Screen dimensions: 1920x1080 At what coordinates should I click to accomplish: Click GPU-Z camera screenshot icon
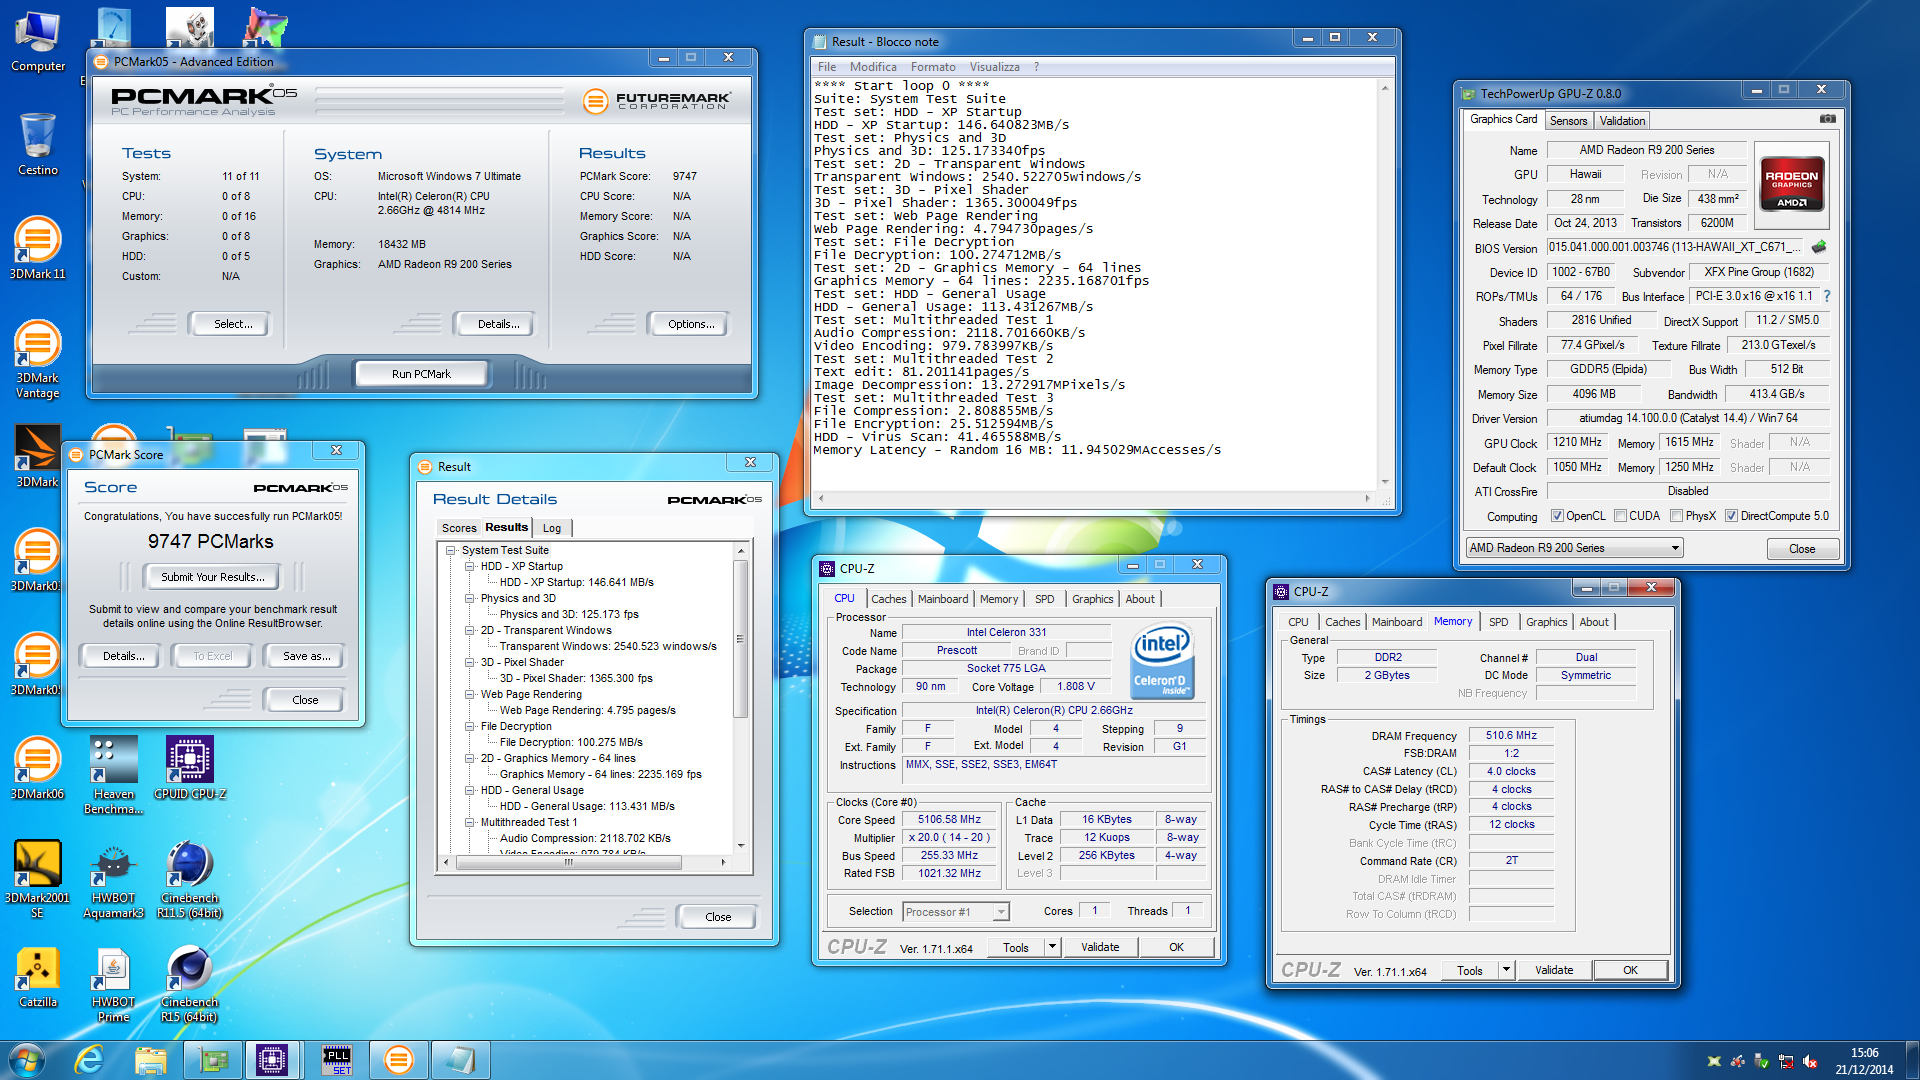tap(1827, 119)
